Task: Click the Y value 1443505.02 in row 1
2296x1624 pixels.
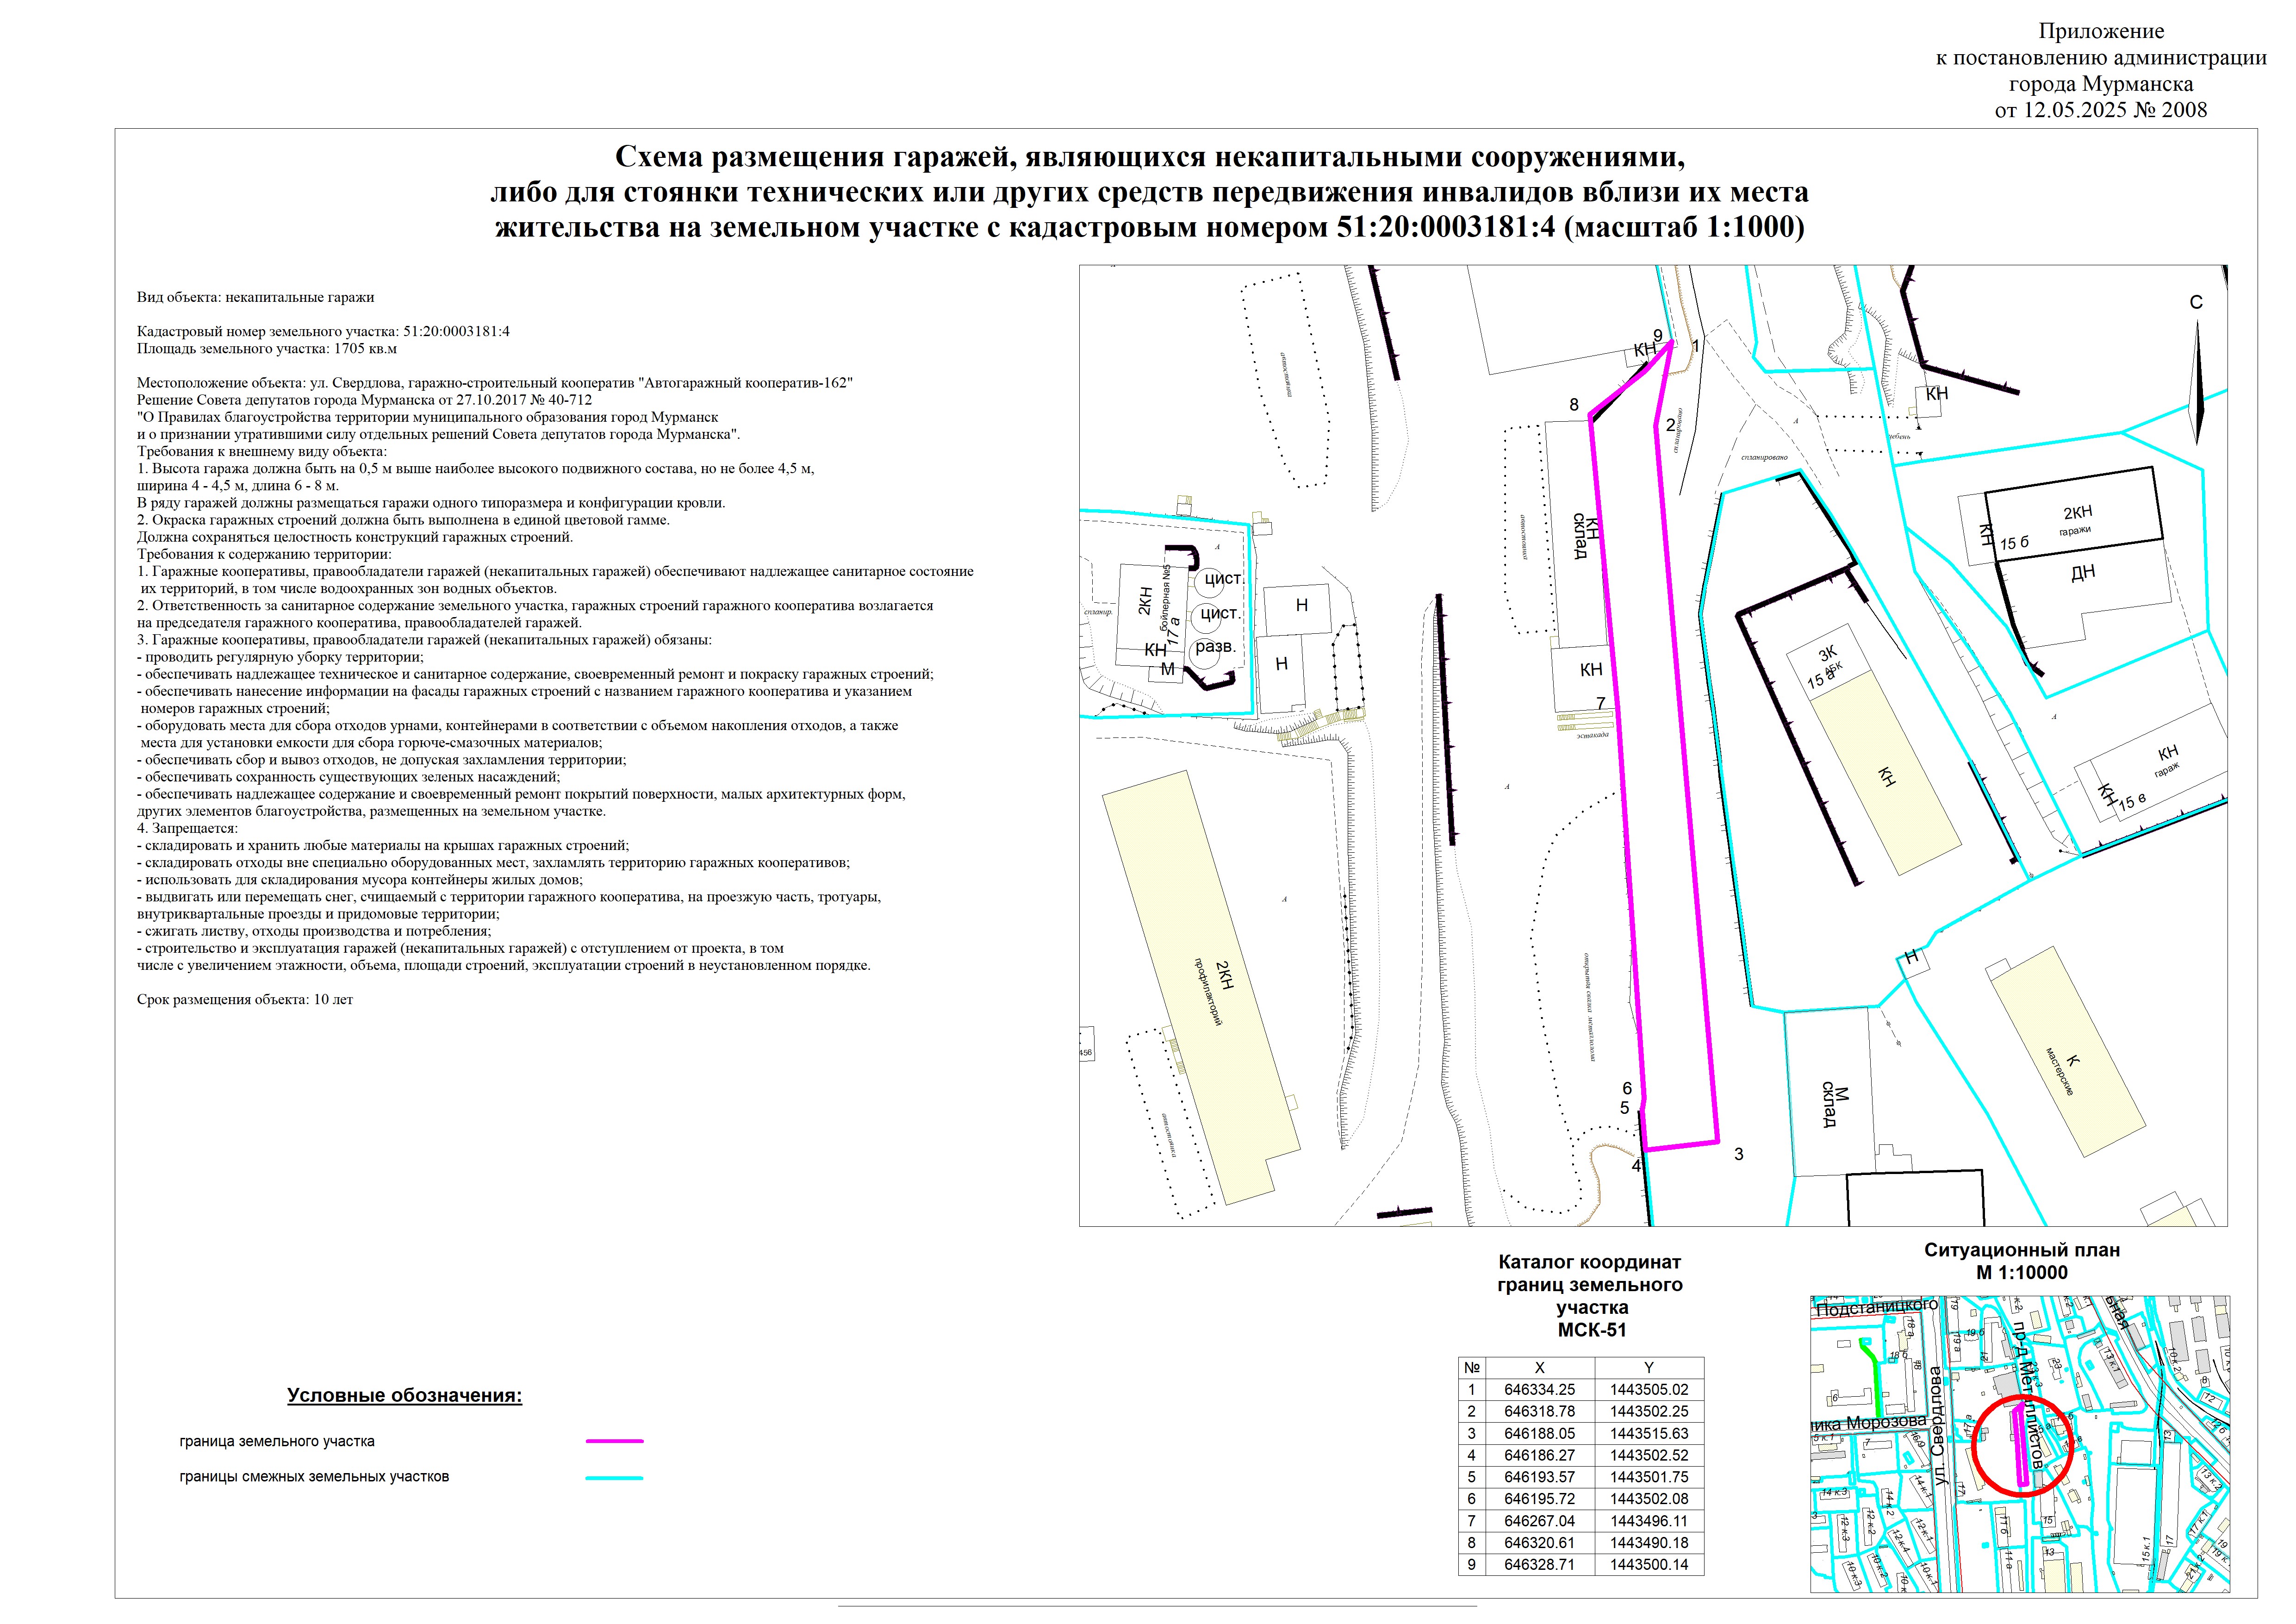Action: 1648,1390
